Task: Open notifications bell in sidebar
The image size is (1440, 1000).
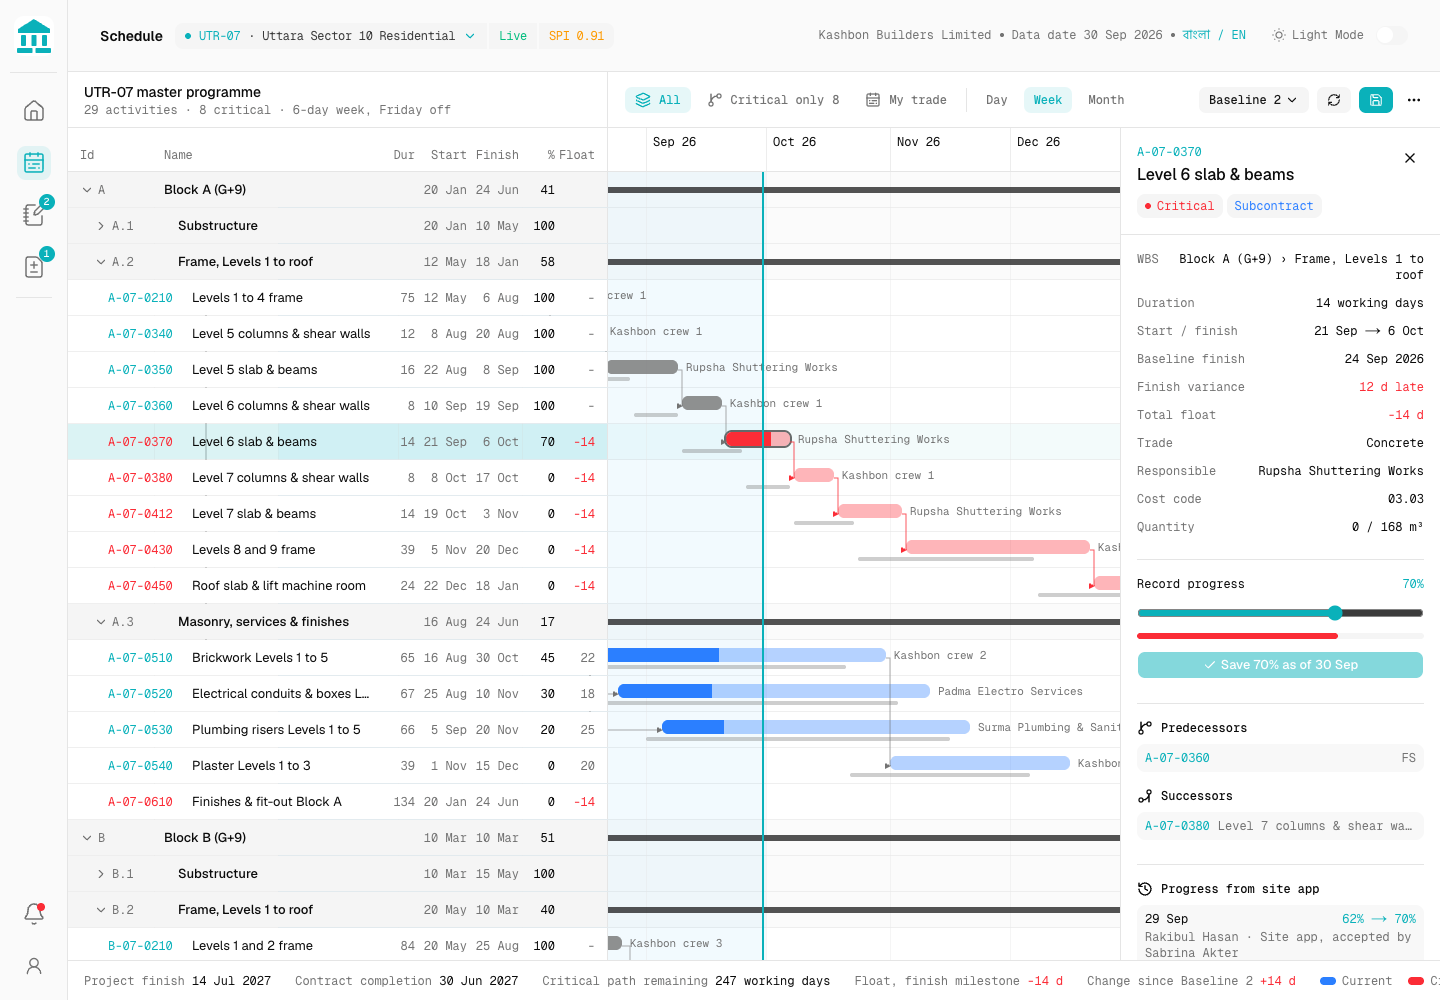Action: pos(34,914)
